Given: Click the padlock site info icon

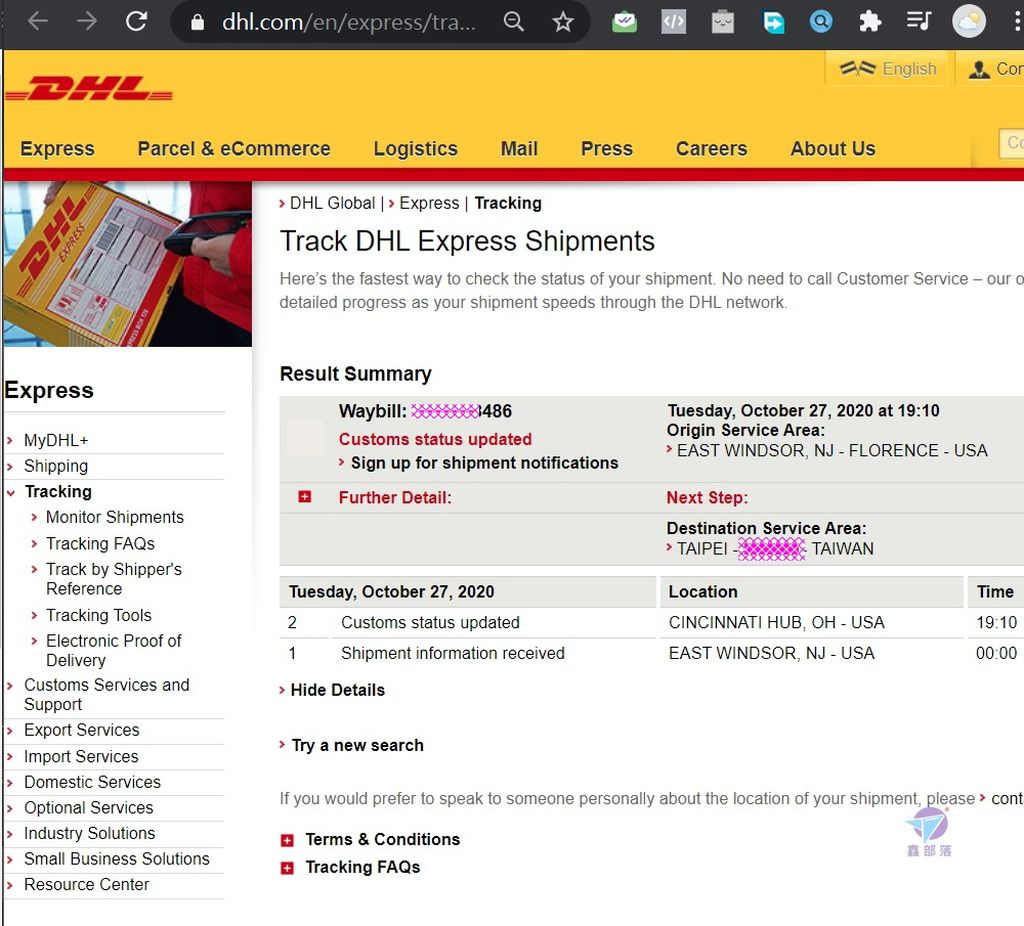Looking at the screenshot, I should pyautogui.click(x=197, y=23).
